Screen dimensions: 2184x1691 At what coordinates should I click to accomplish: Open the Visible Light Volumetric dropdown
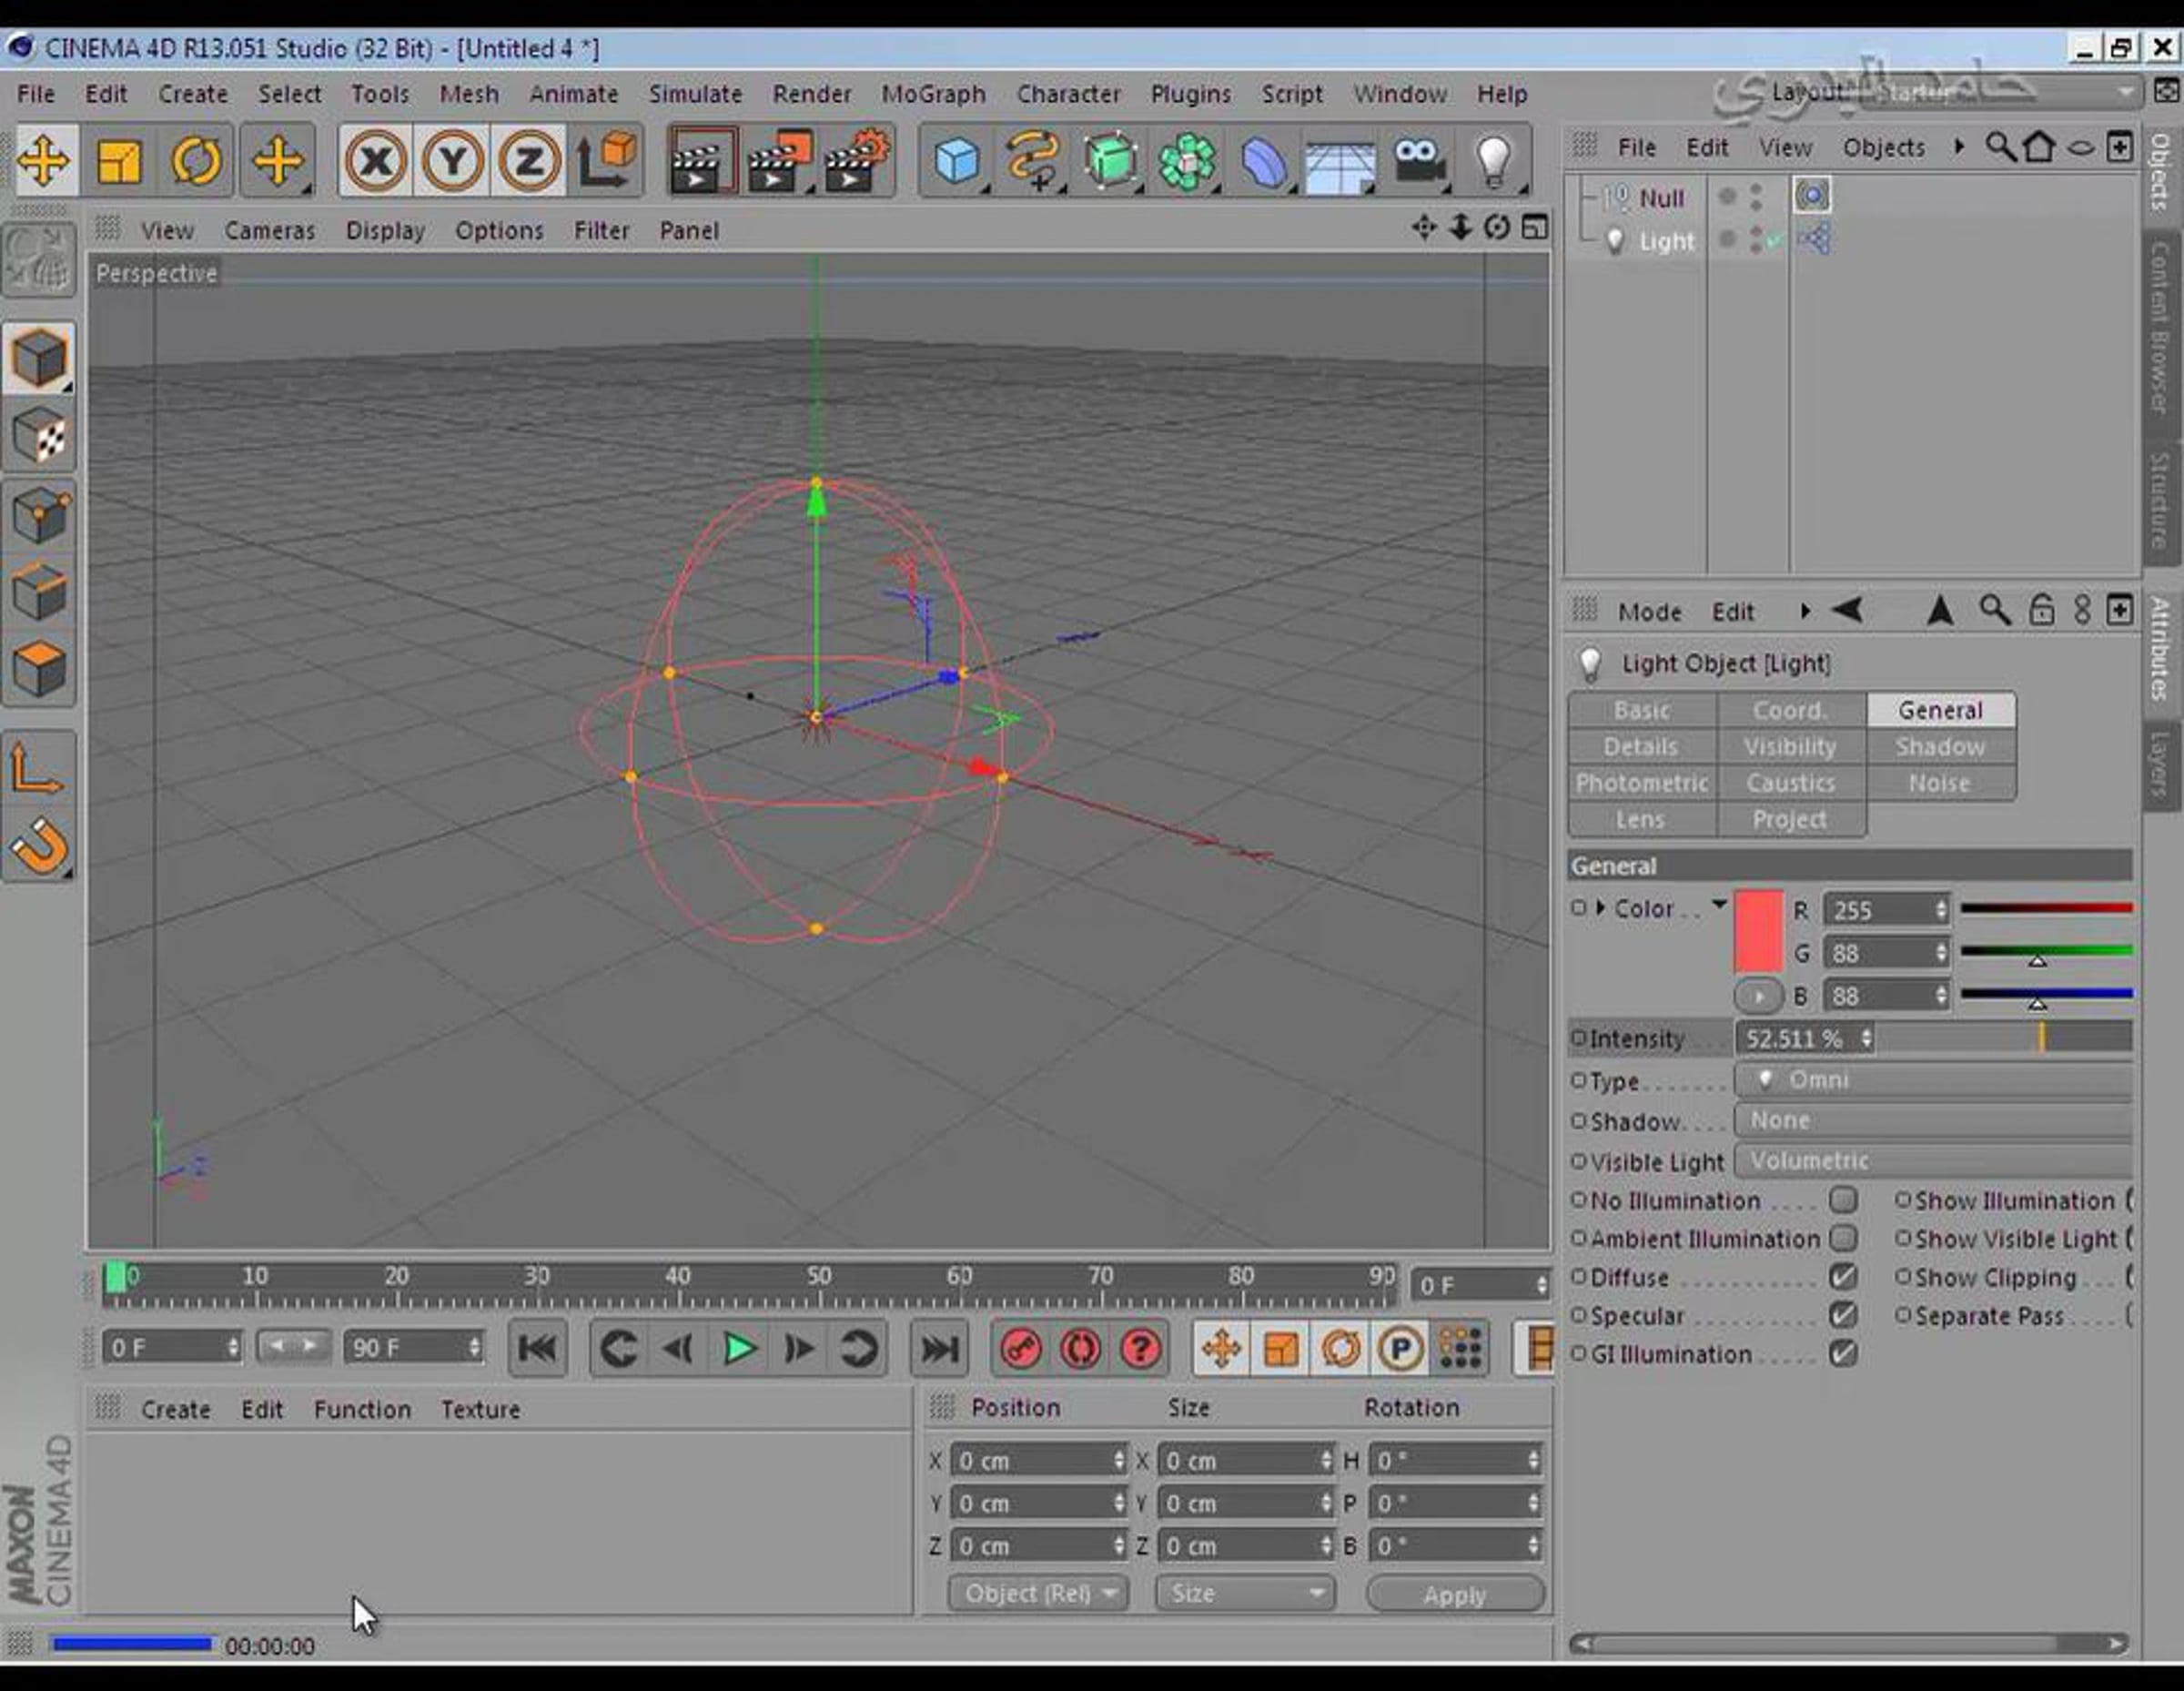(x=1934, y=1161)
